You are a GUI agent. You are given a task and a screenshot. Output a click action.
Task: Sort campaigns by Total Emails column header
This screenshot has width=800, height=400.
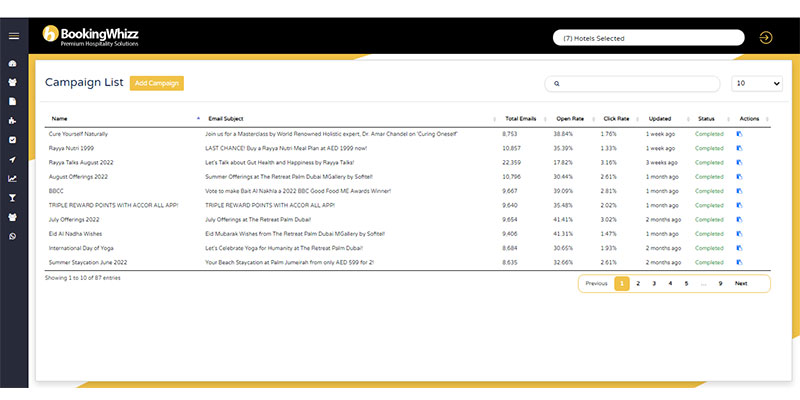coord(522,118)
